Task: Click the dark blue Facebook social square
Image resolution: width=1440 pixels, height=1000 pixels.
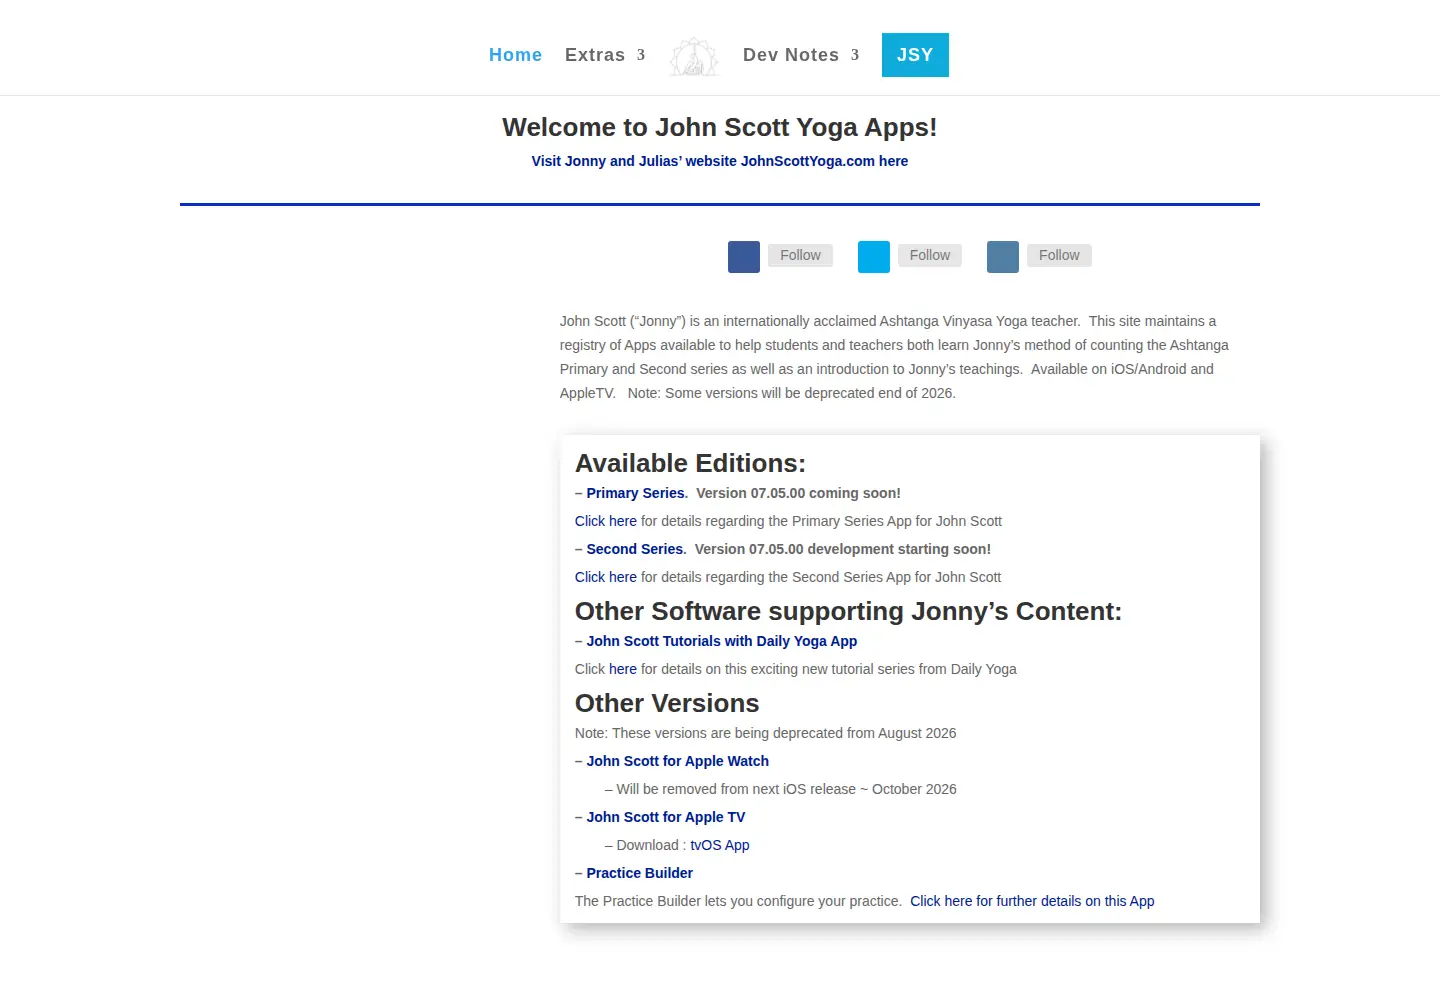Action: pyautogui.click(x=744, y=257)
